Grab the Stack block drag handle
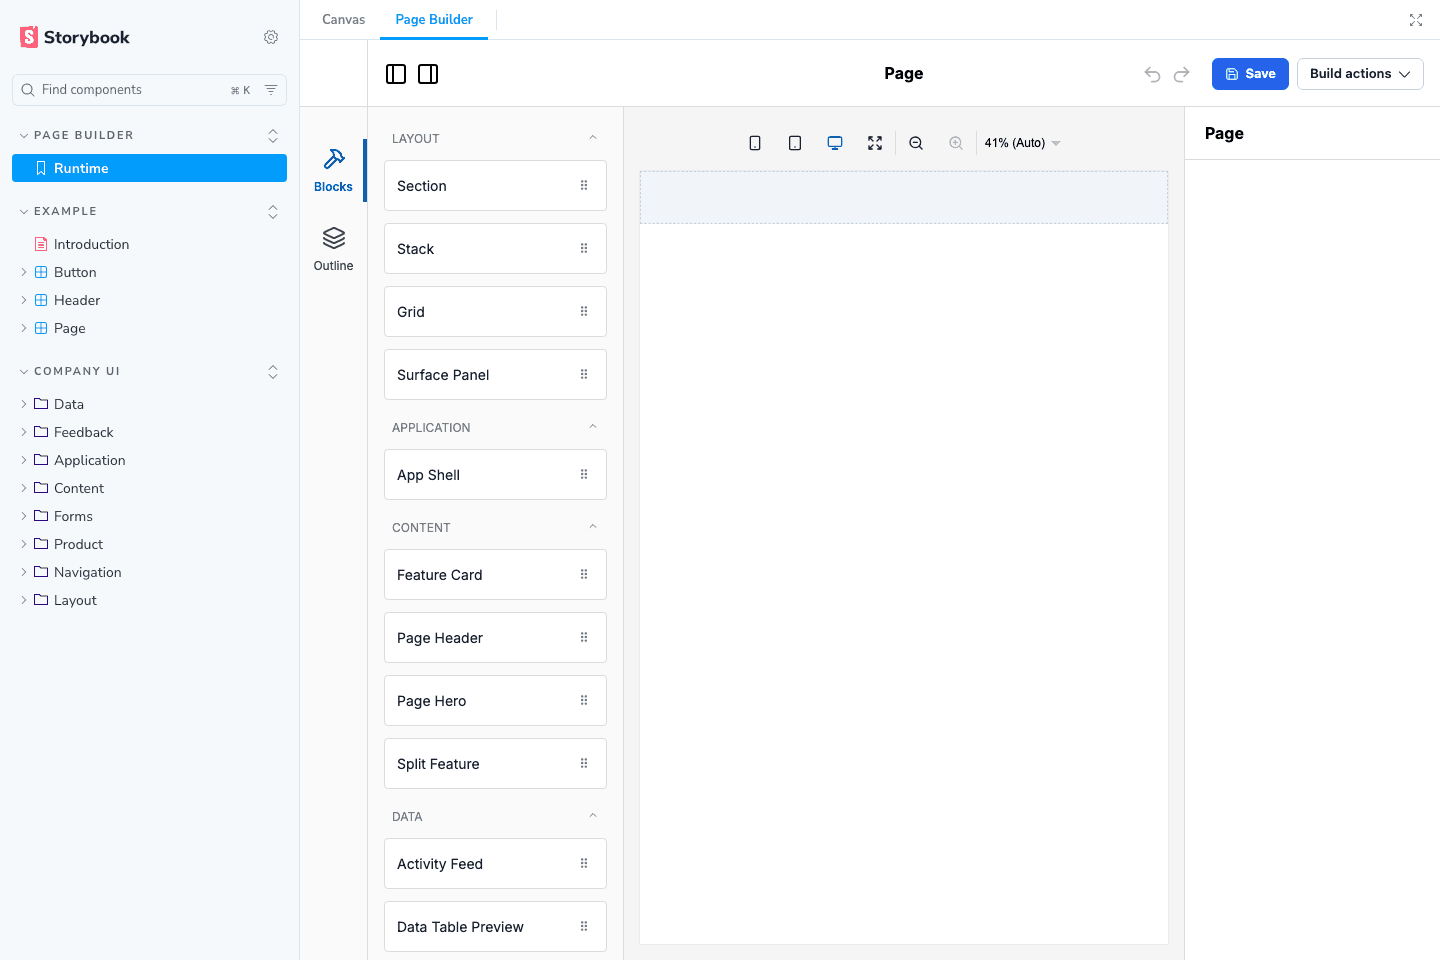Viewport: 1440px width, 960px height. [584, 248]
